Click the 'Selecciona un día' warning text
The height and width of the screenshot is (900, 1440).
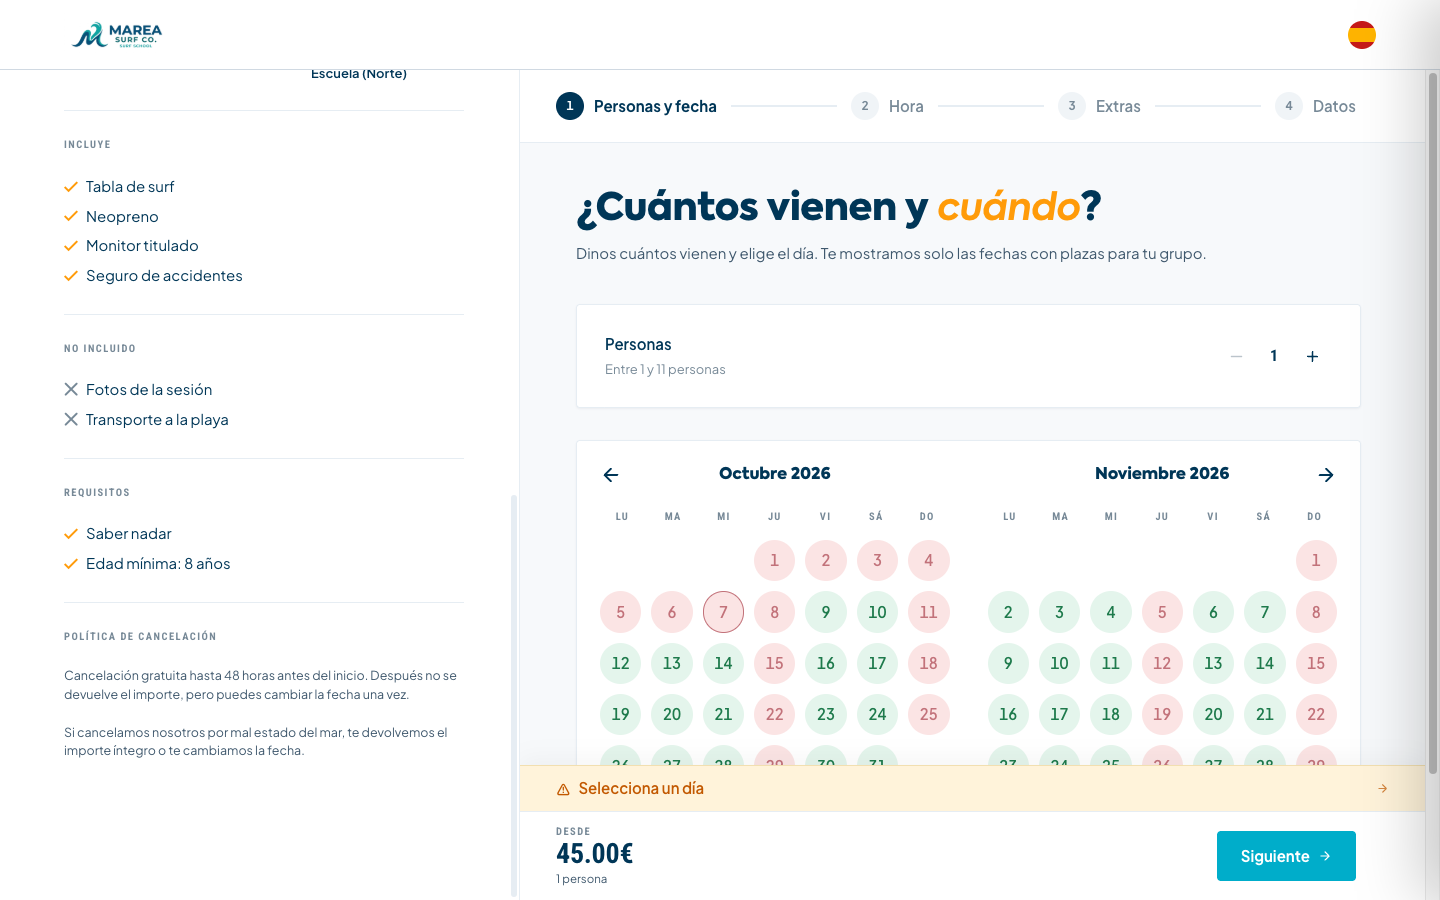tap(641, 789)
